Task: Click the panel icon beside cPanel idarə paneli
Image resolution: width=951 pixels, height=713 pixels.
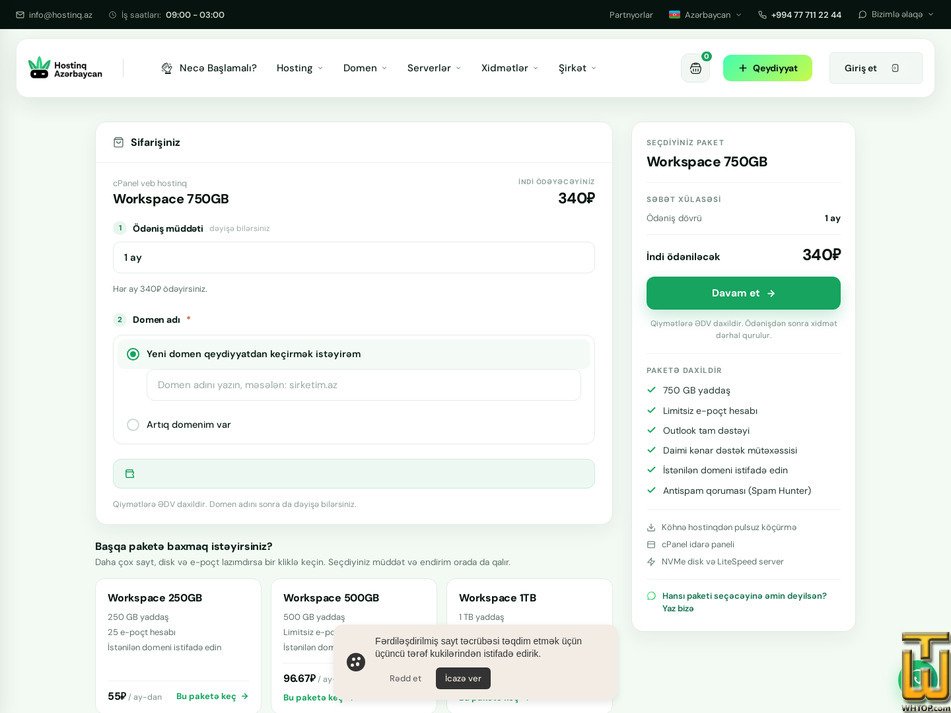Action: point(651,544)
